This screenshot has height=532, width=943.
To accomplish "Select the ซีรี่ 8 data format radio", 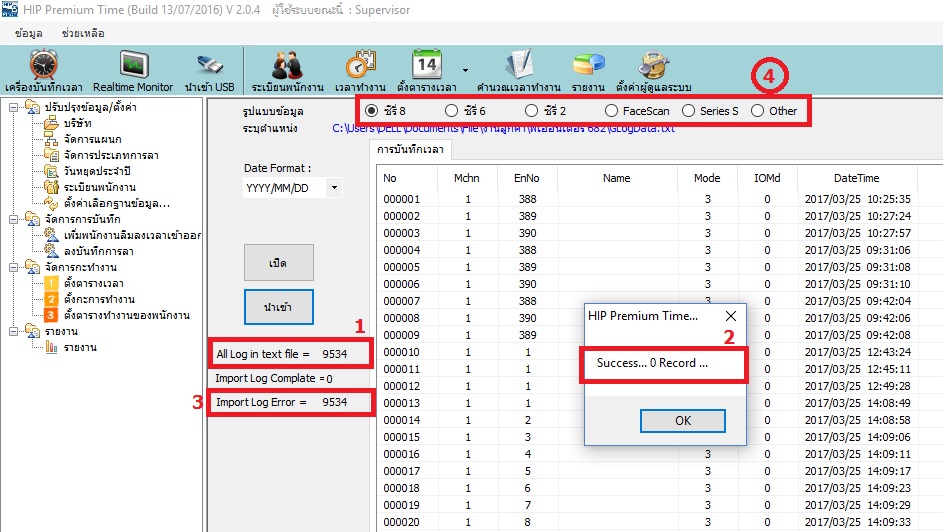I will 372,111.
